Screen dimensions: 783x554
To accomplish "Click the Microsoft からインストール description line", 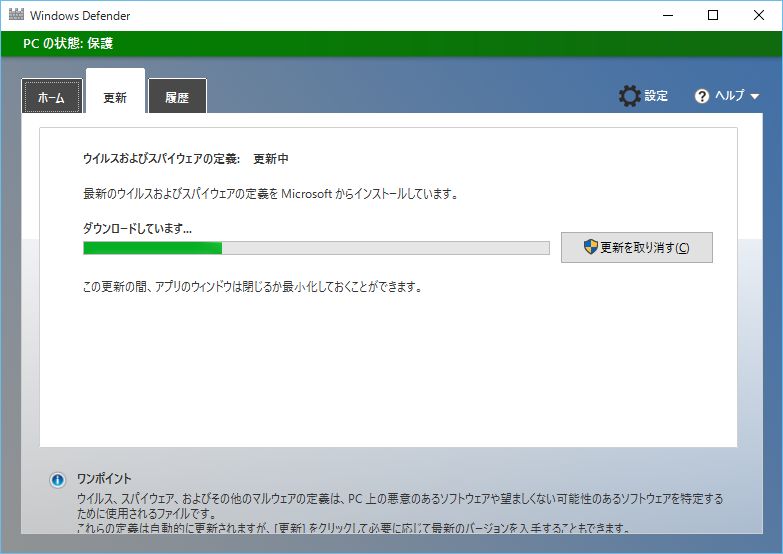I will coord(271,194).
